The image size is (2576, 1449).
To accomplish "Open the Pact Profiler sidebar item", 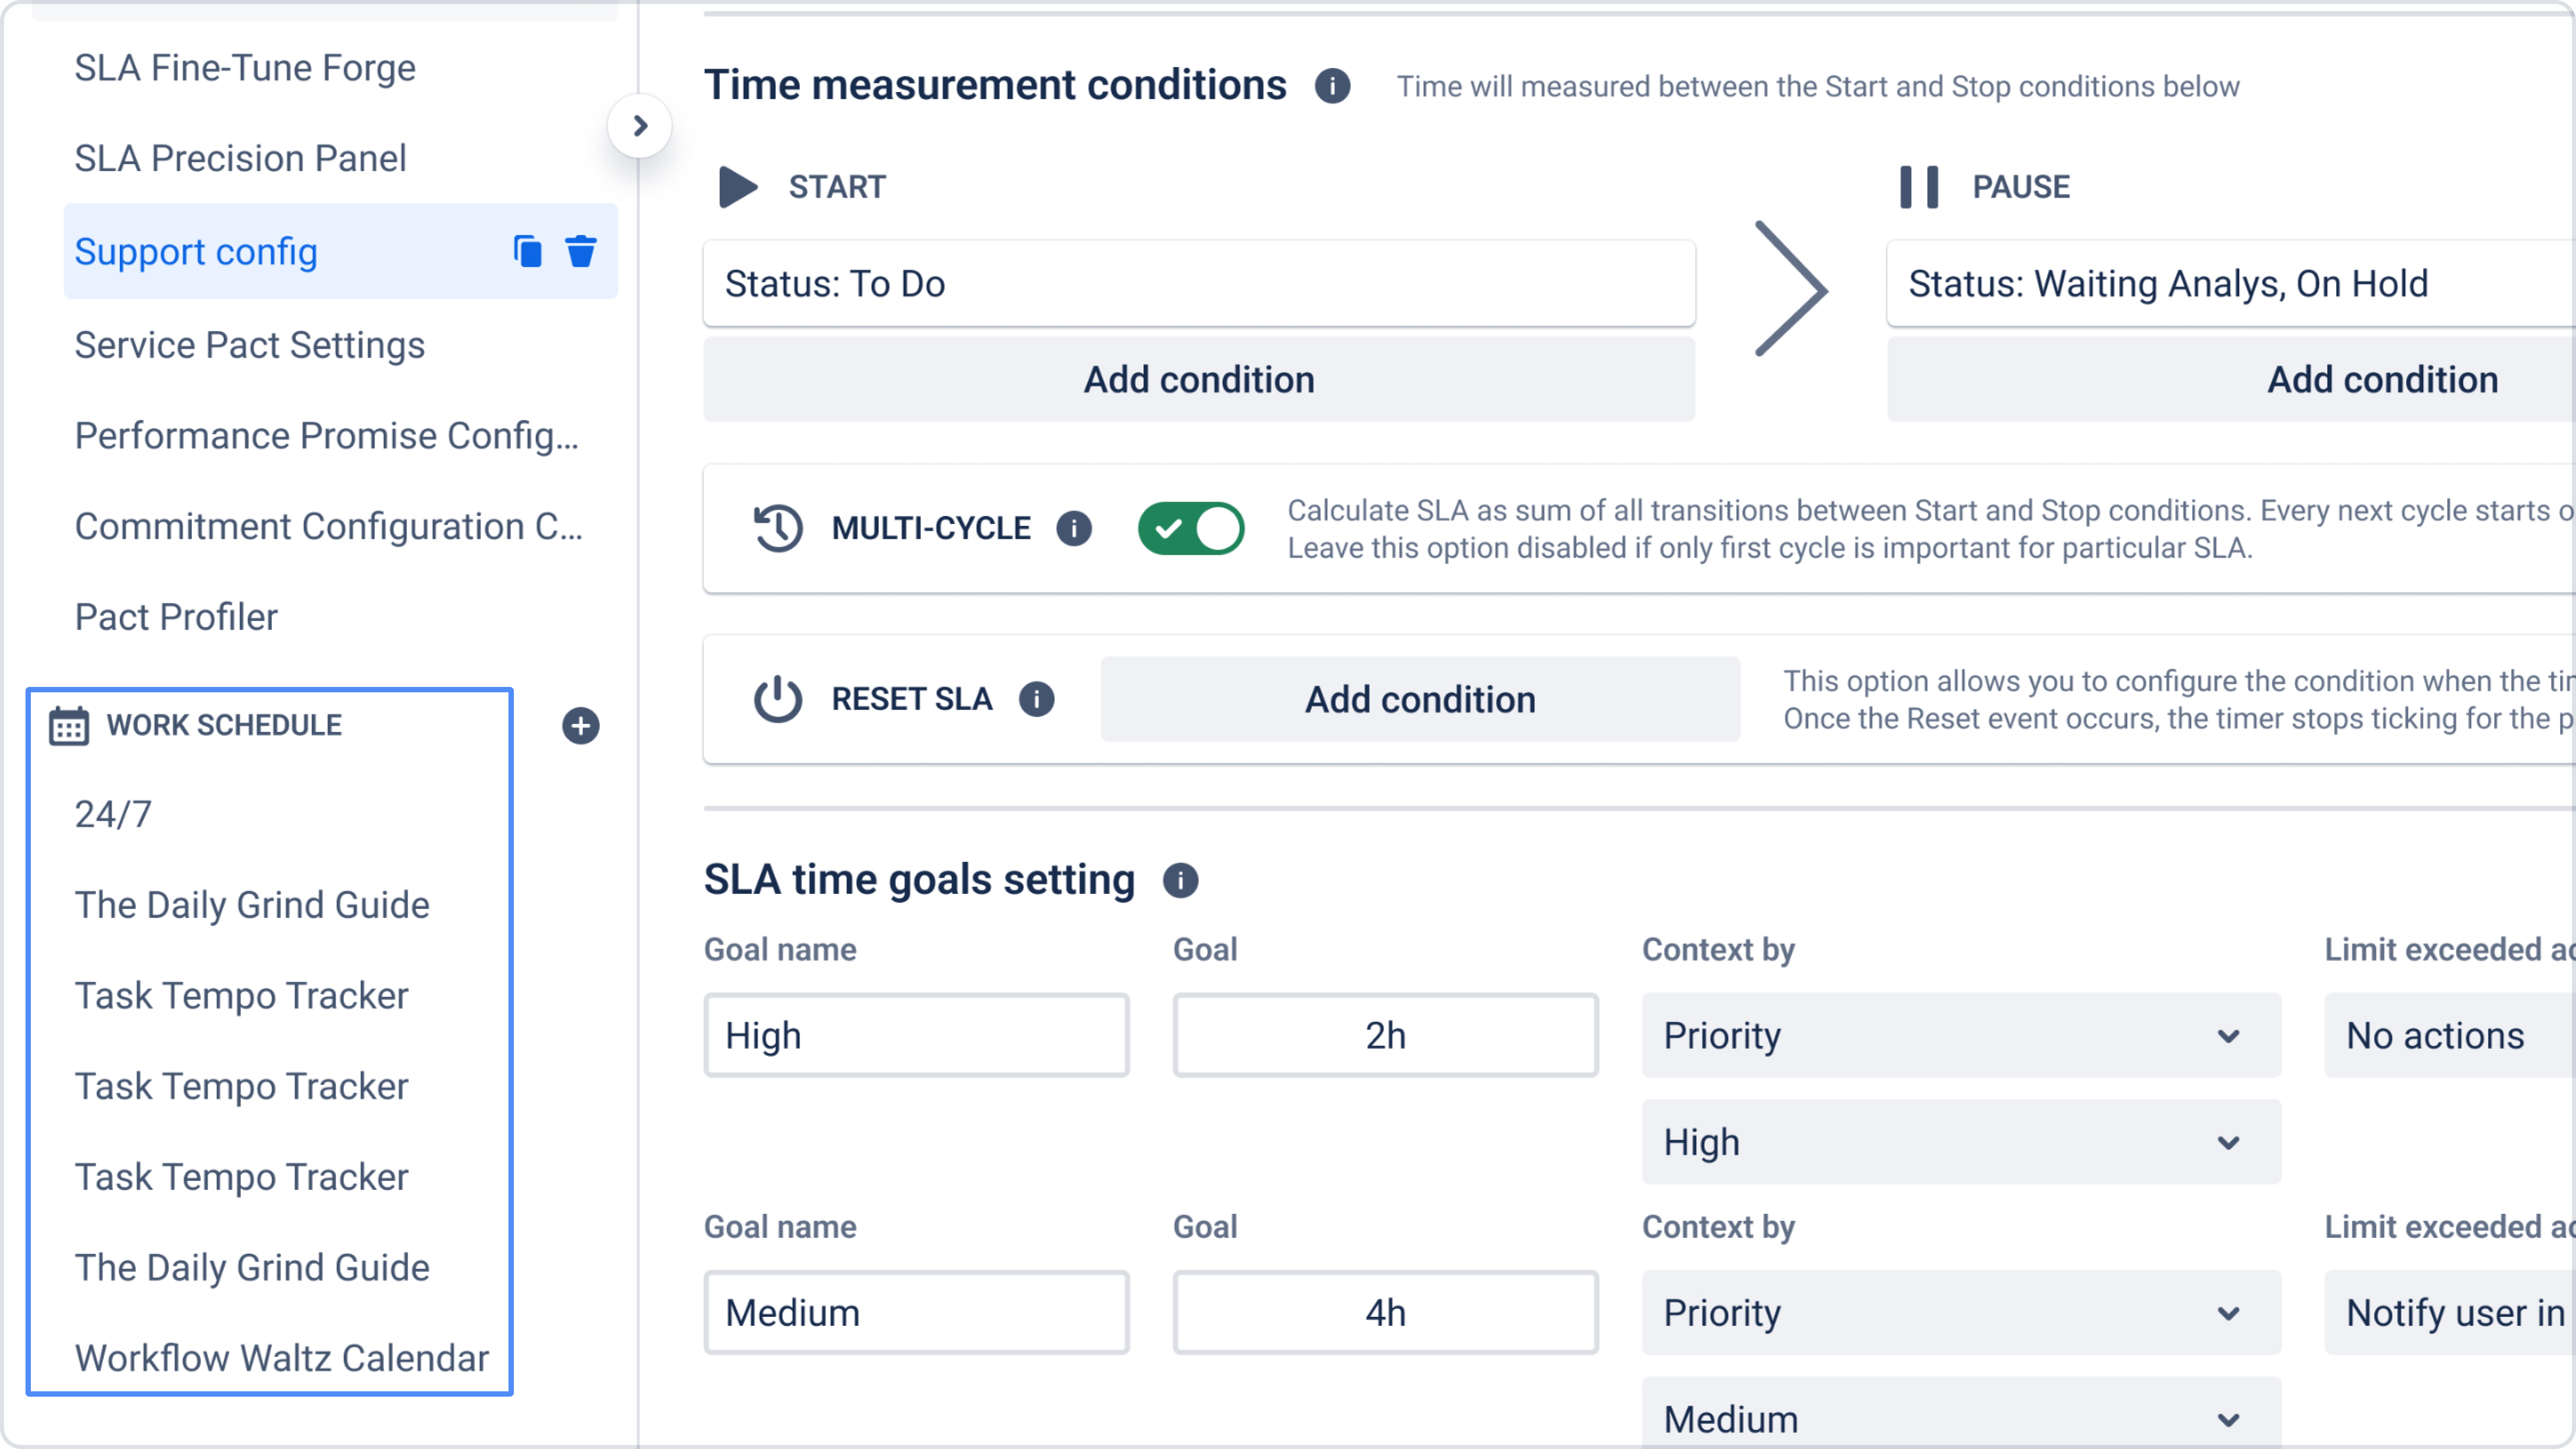I will click(176, 617).
